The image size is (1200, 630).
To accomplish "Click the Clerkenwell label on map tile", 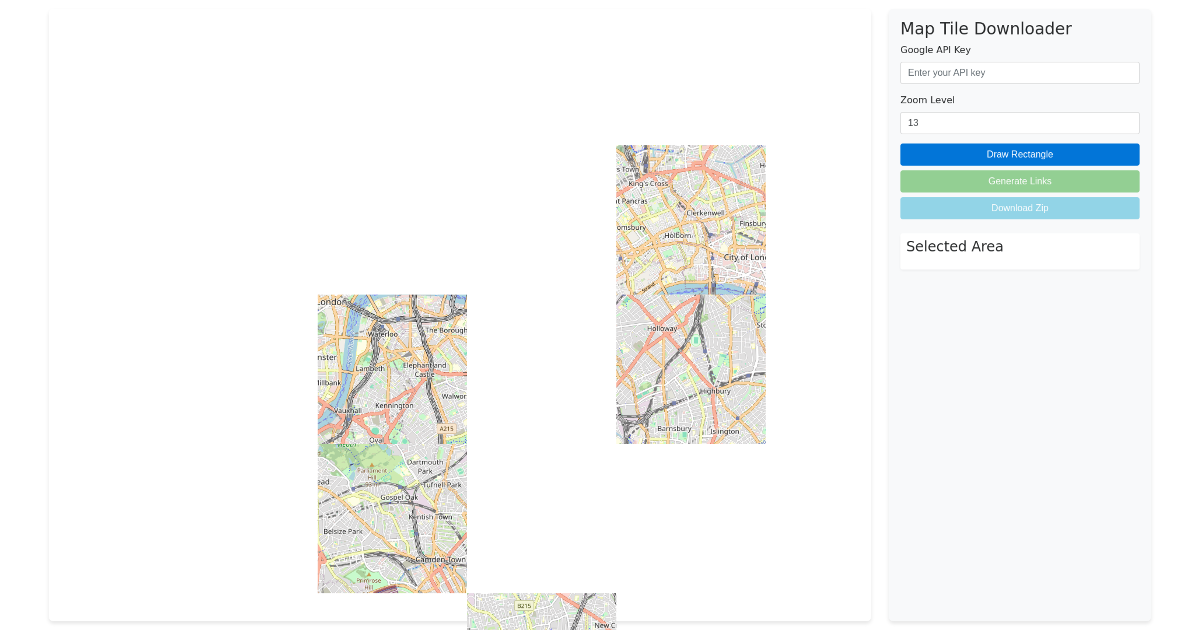I will (x=705, y=212).
